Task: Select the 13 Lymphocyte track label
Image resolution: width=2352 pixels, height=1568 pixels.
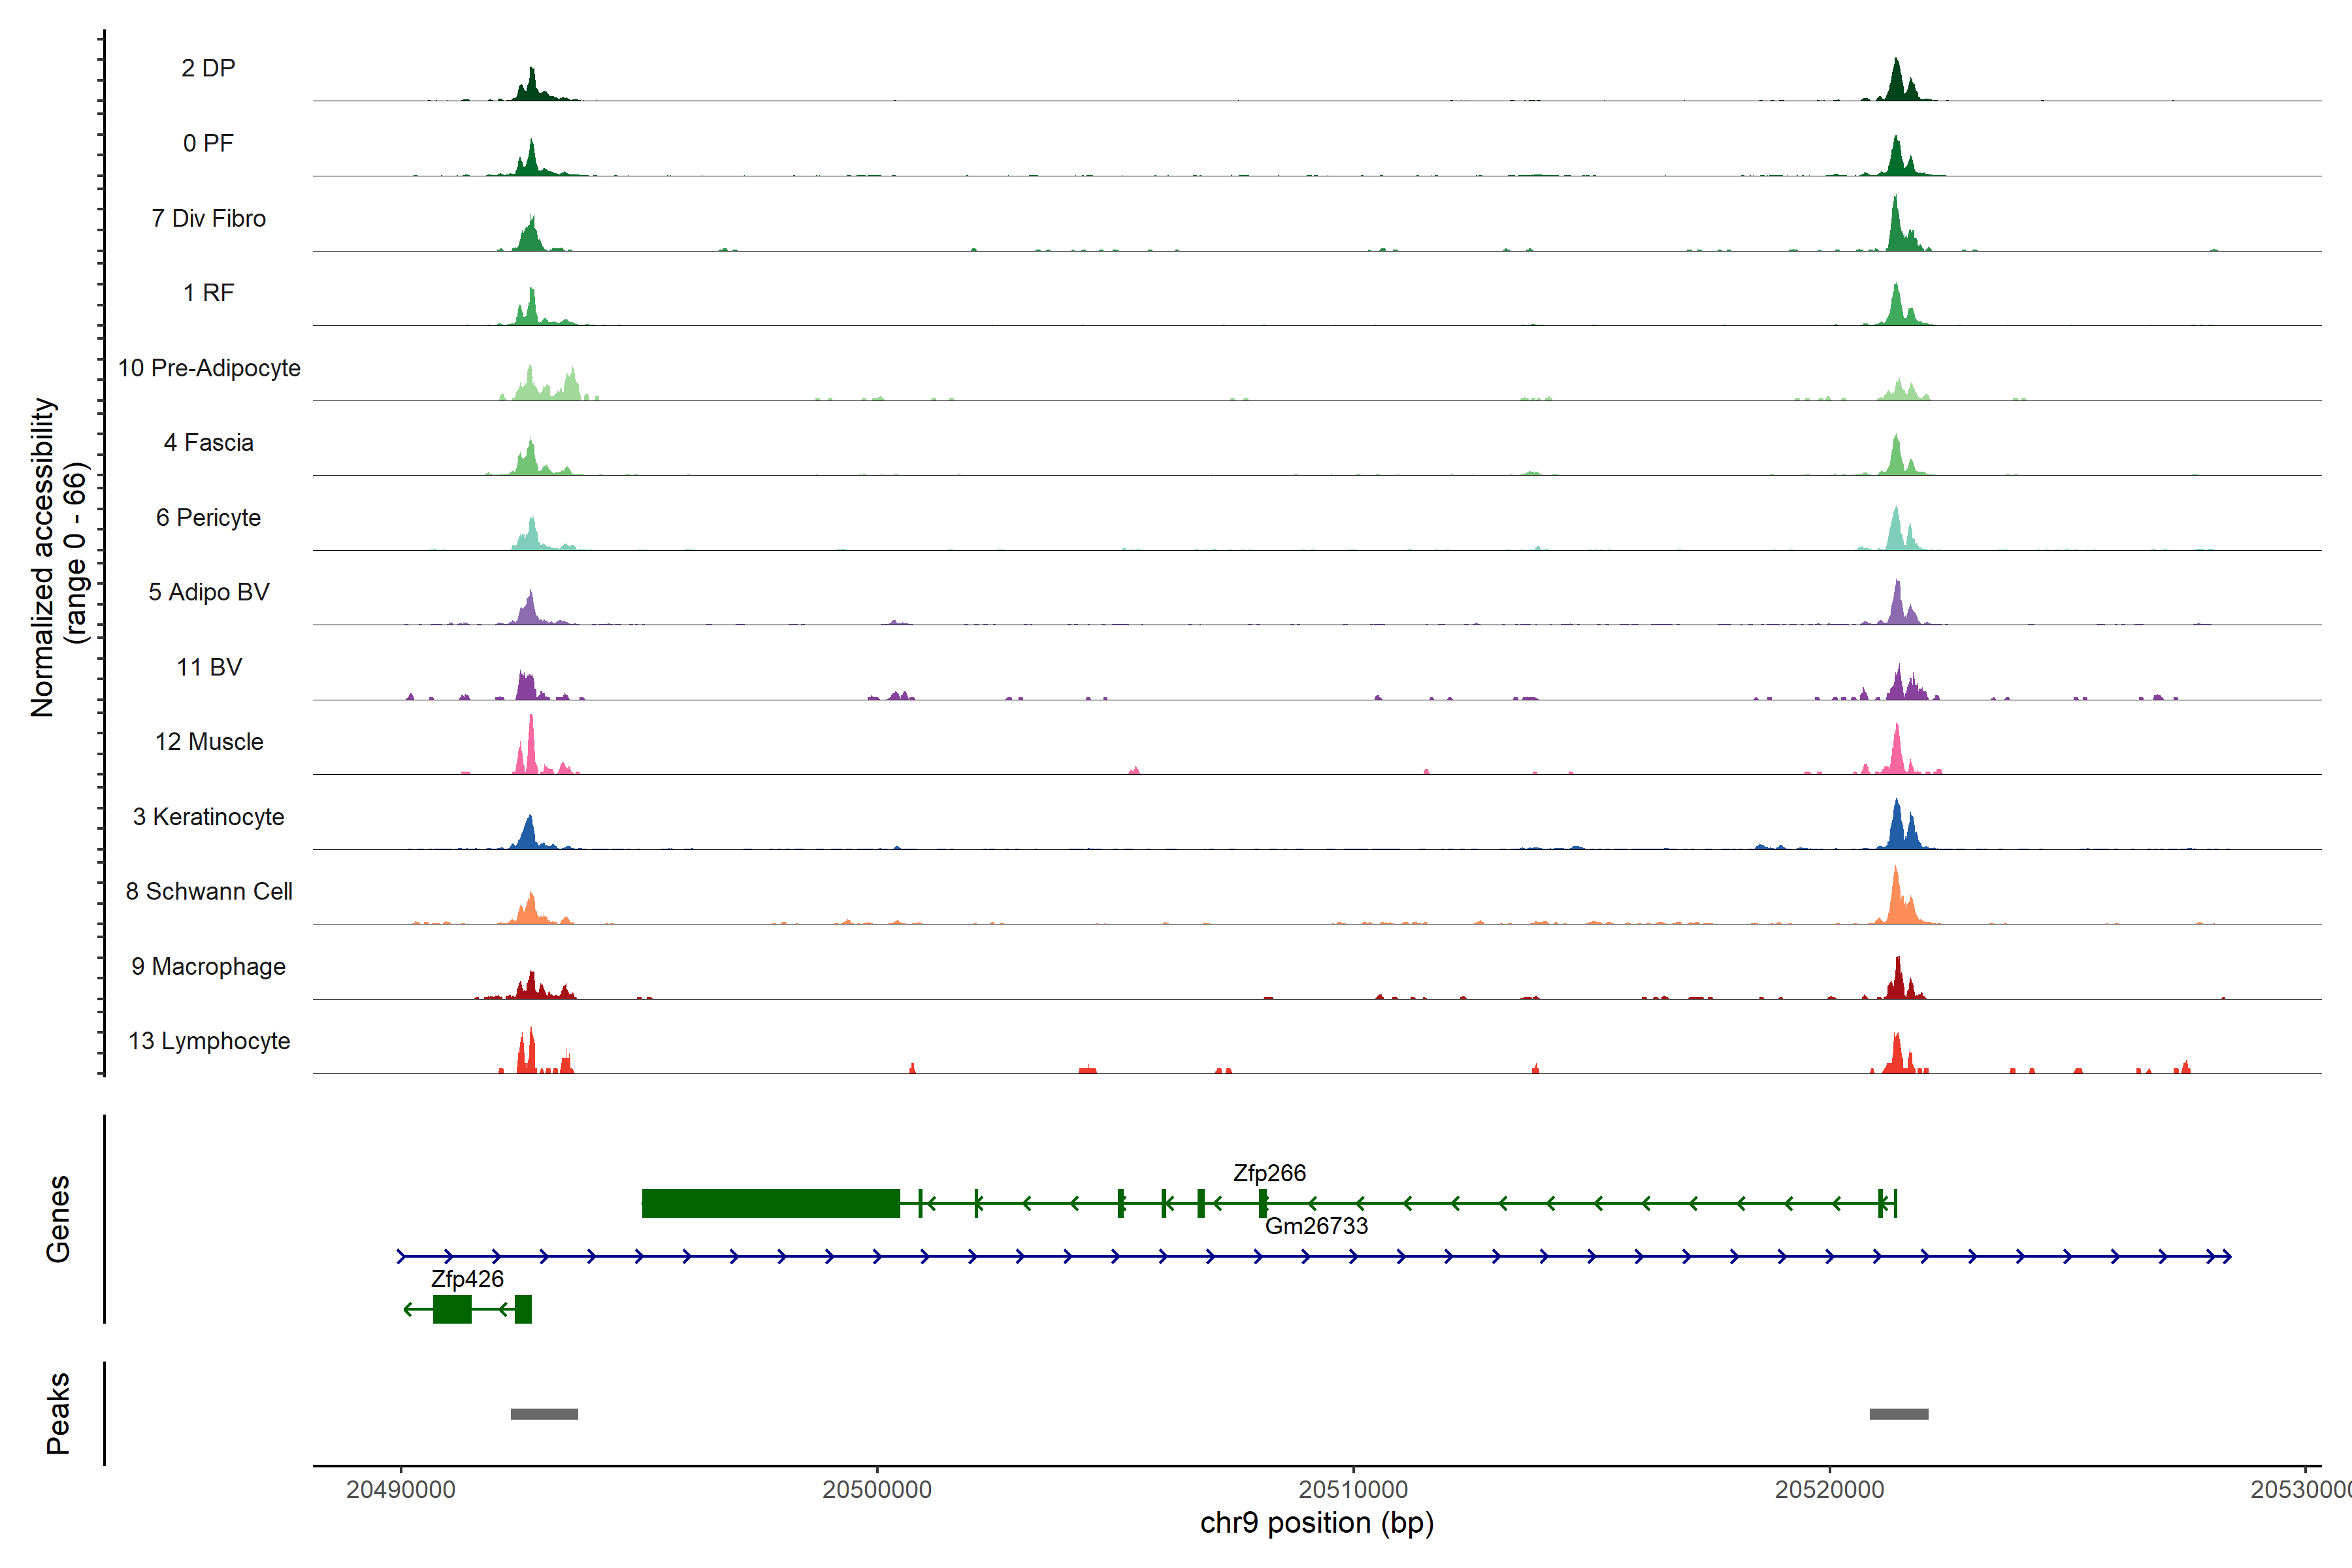Action: point(209,1041)
